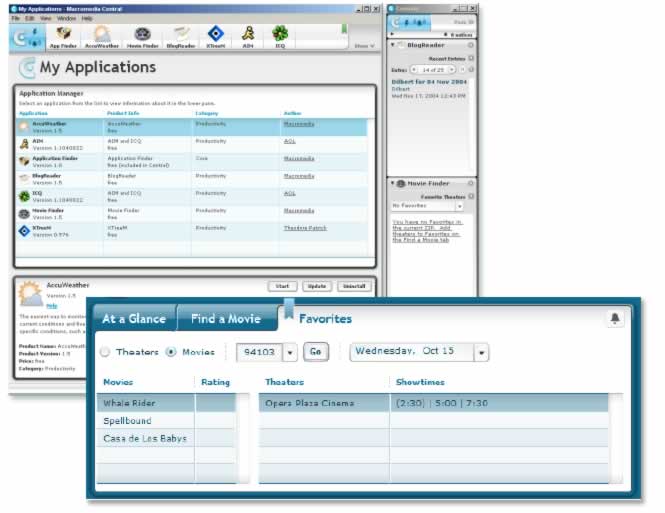Sort list by the Category column header
Image resolution: width=665 pixels, height=513 pixels.
pyautogui.click(x=207, y=113)
